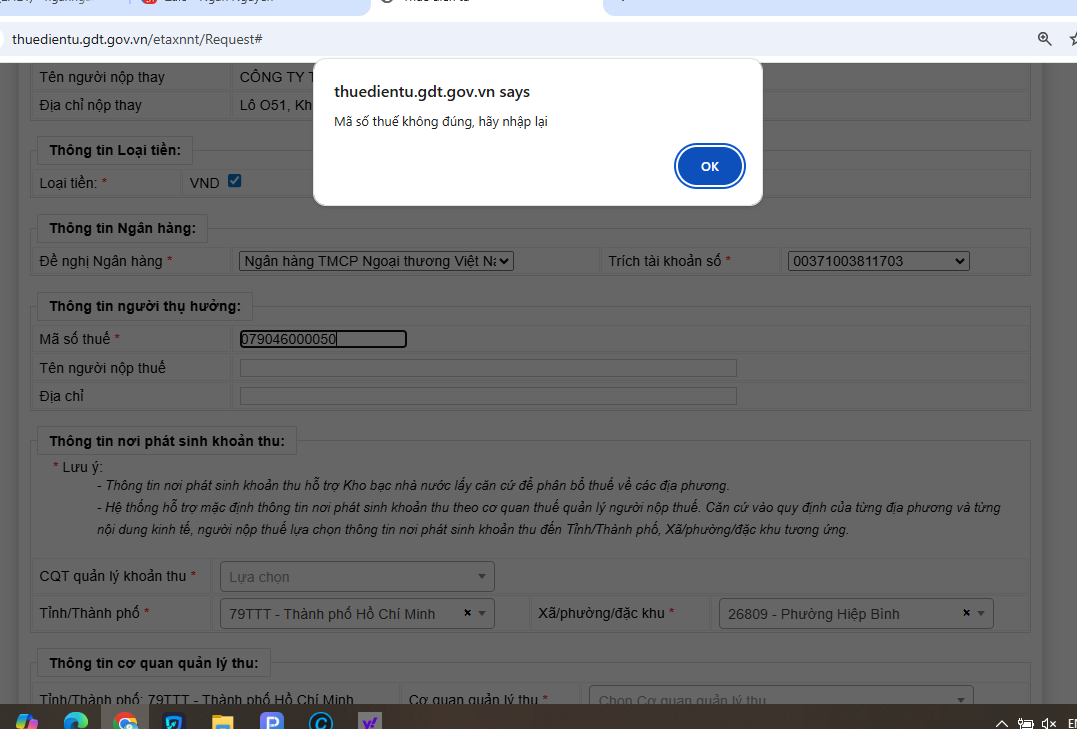Clear the Xã/phường/đặc khu selection with x
The height and width of the screenshot is (729, 1077).
966,613
